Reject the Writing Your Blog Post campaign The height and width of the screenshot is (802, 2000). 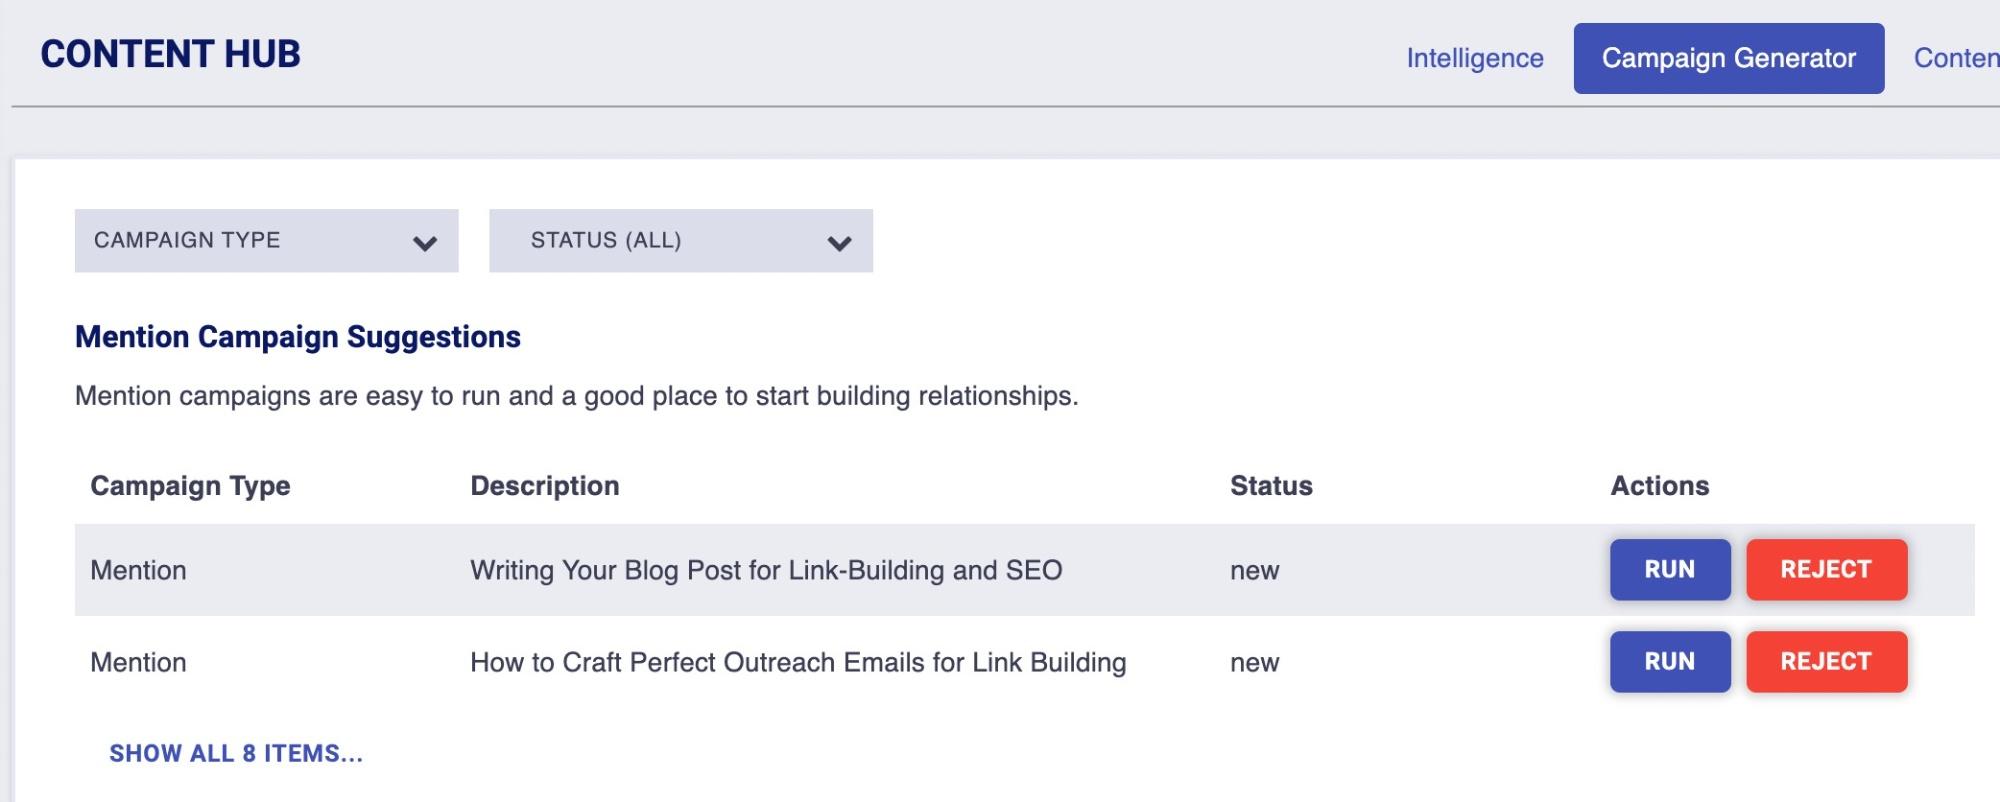(x=1826, y=569)
